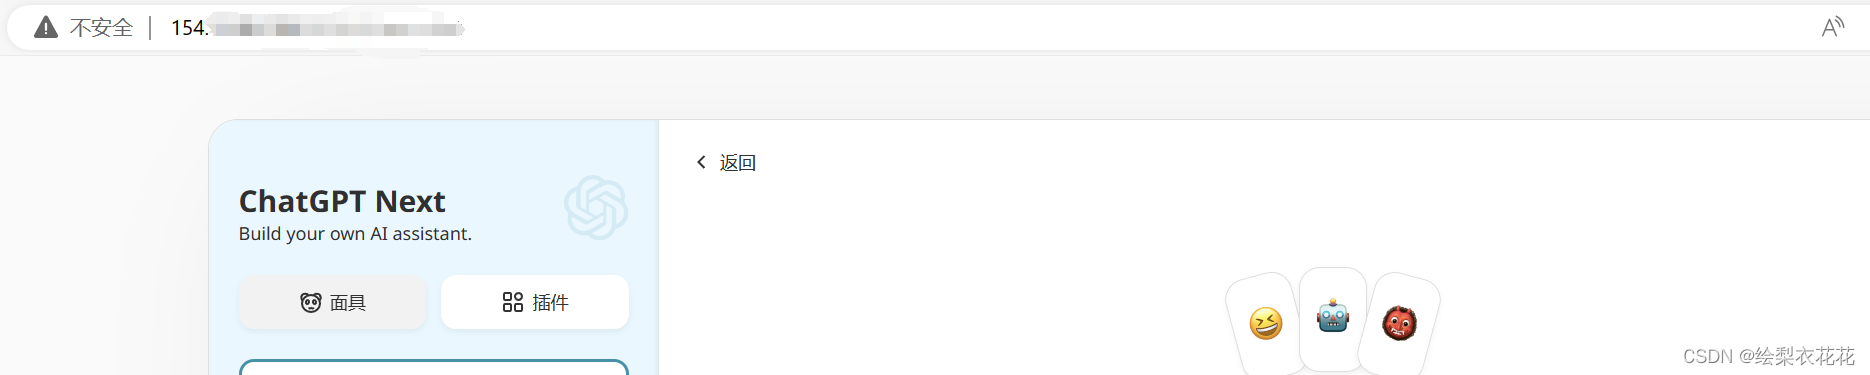Focus the URL starting with 154

tap(316, 28)
